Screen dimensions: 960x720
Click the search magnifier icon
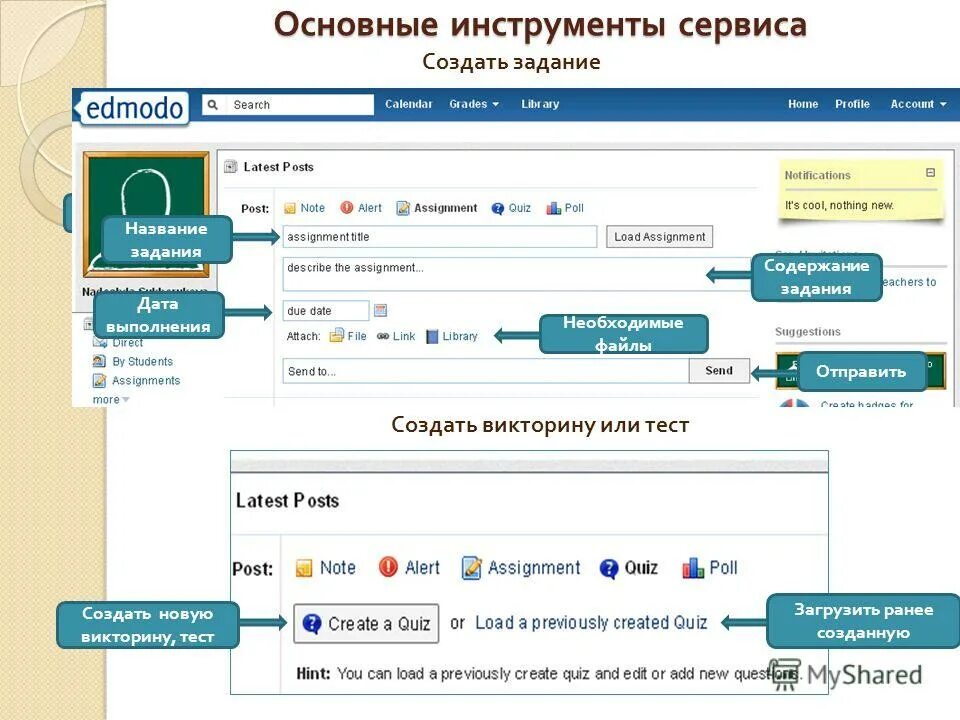[x=212, y=105]
